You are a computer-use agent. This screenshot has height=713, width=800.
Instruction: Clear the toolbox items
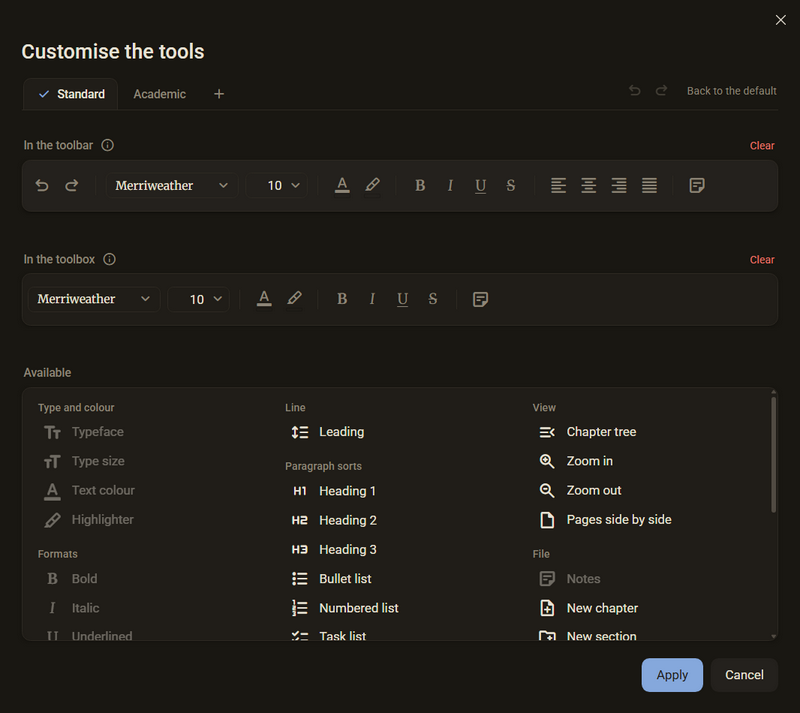click(x=762, y=260)
